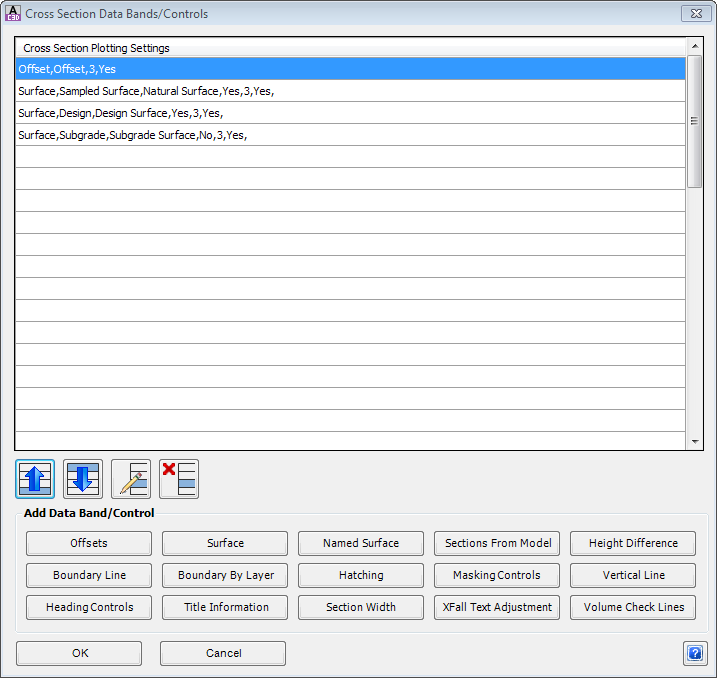
Task: Select the Subgrade Surface row
Action: (x=350, y=135)
